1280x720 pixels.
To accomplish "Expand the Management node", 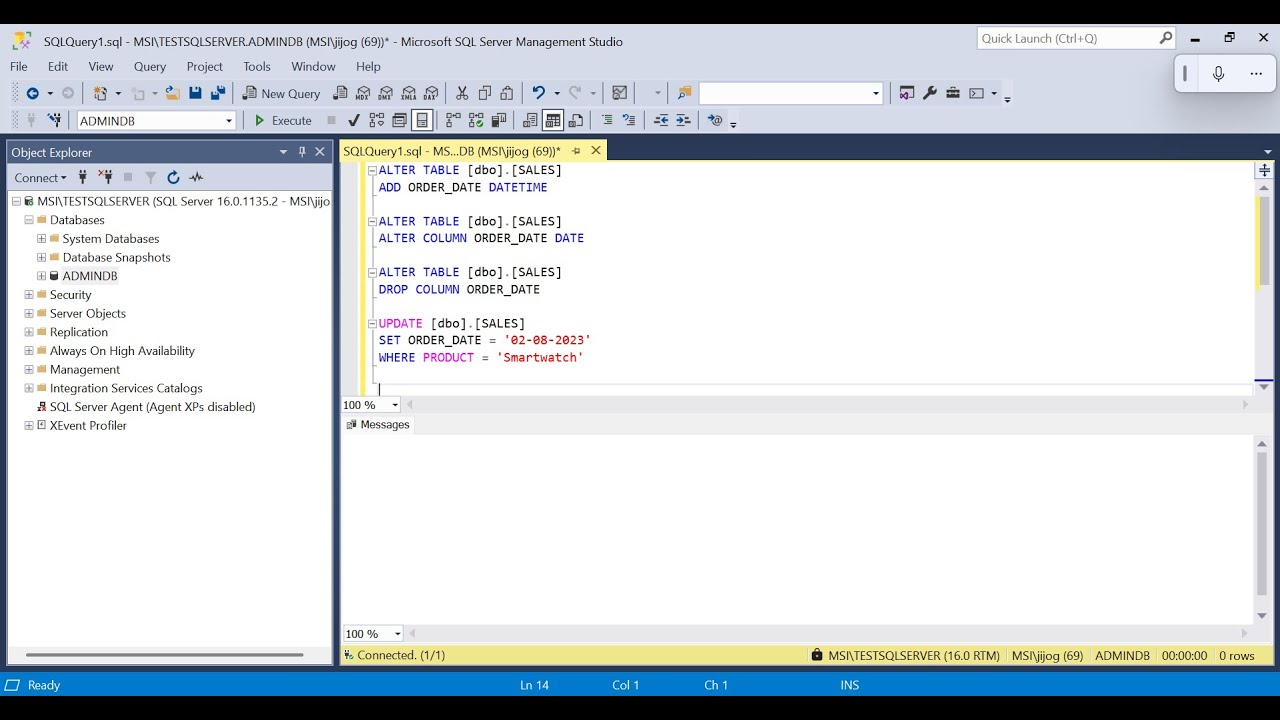I will (29, 369).
